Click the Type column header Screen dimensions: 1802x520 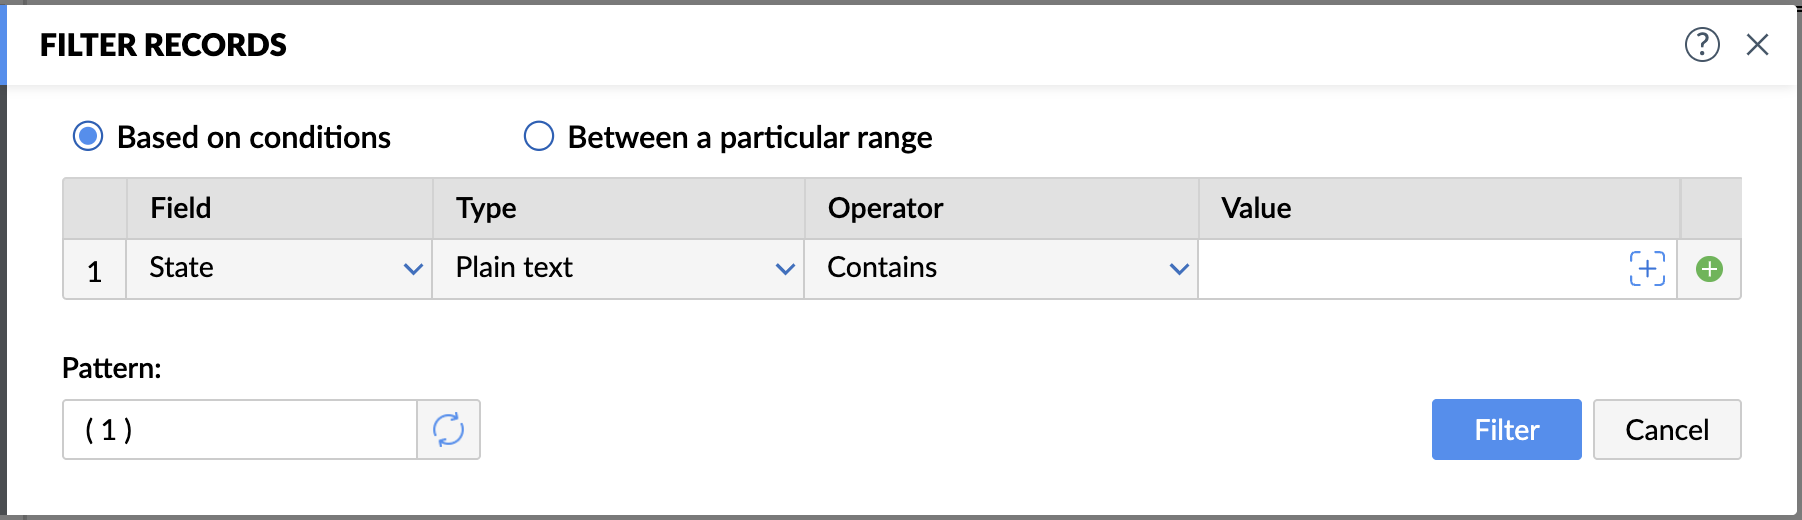(486, 208)
